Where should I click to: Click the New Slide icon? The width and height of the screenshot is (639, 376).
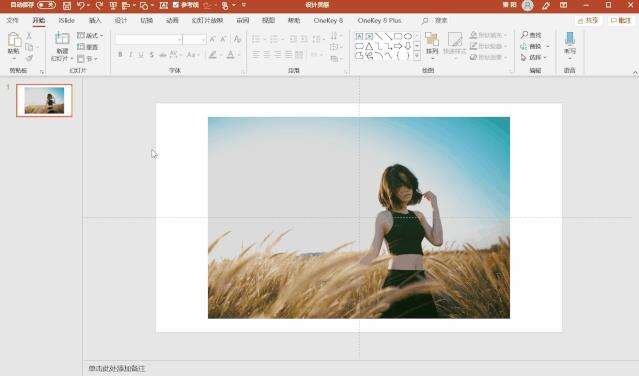[x=62, y=38]
